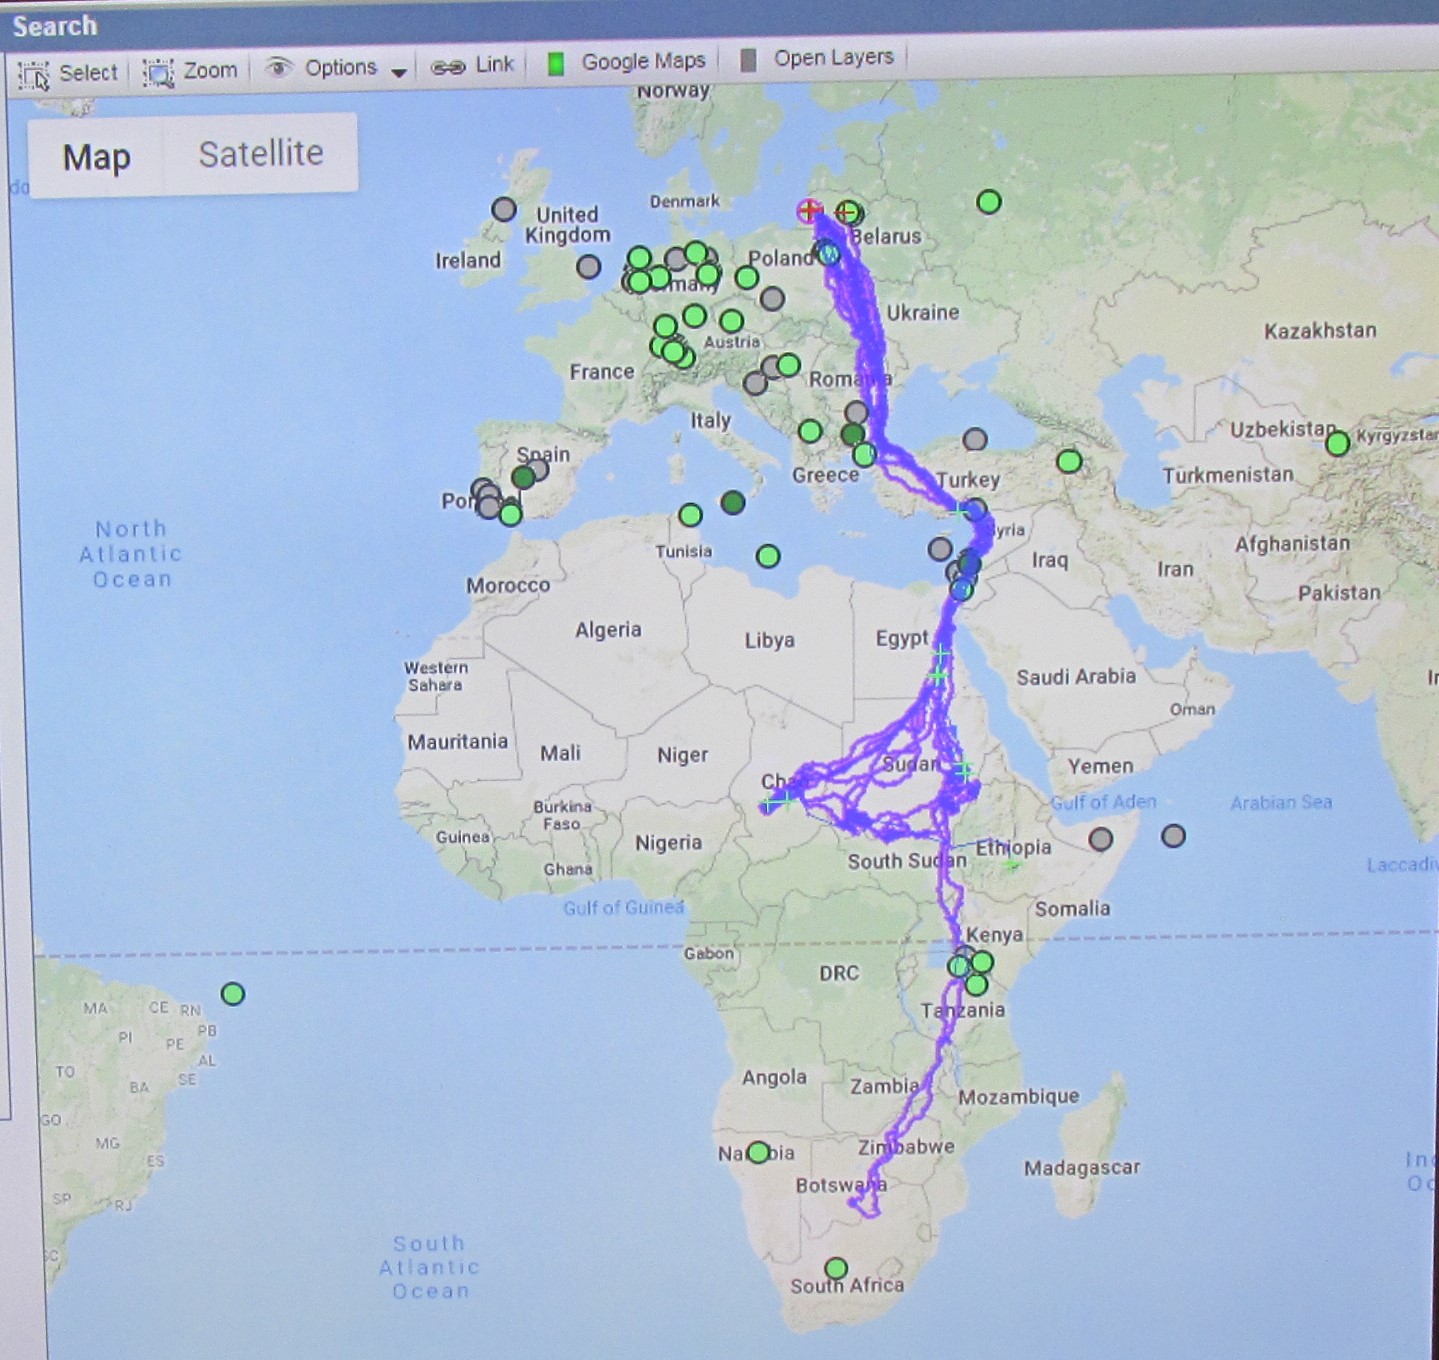The width and height of the screenshot is (1439, 1360).
Task: Click the Ukraine map label
Action: (923, 312)
